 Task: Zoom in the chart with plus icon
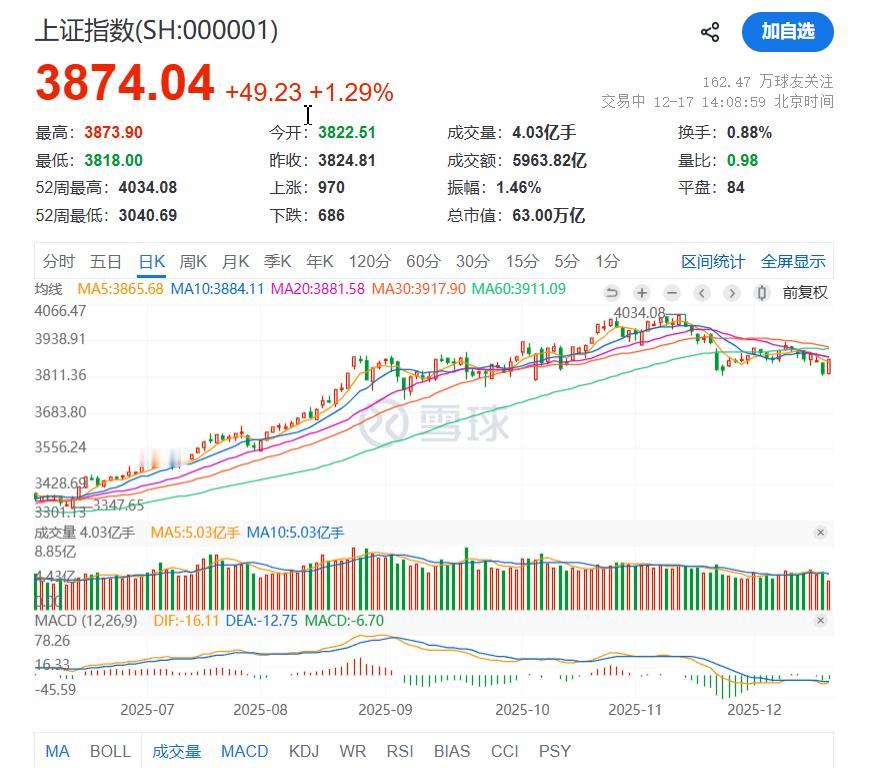[641, 293]
